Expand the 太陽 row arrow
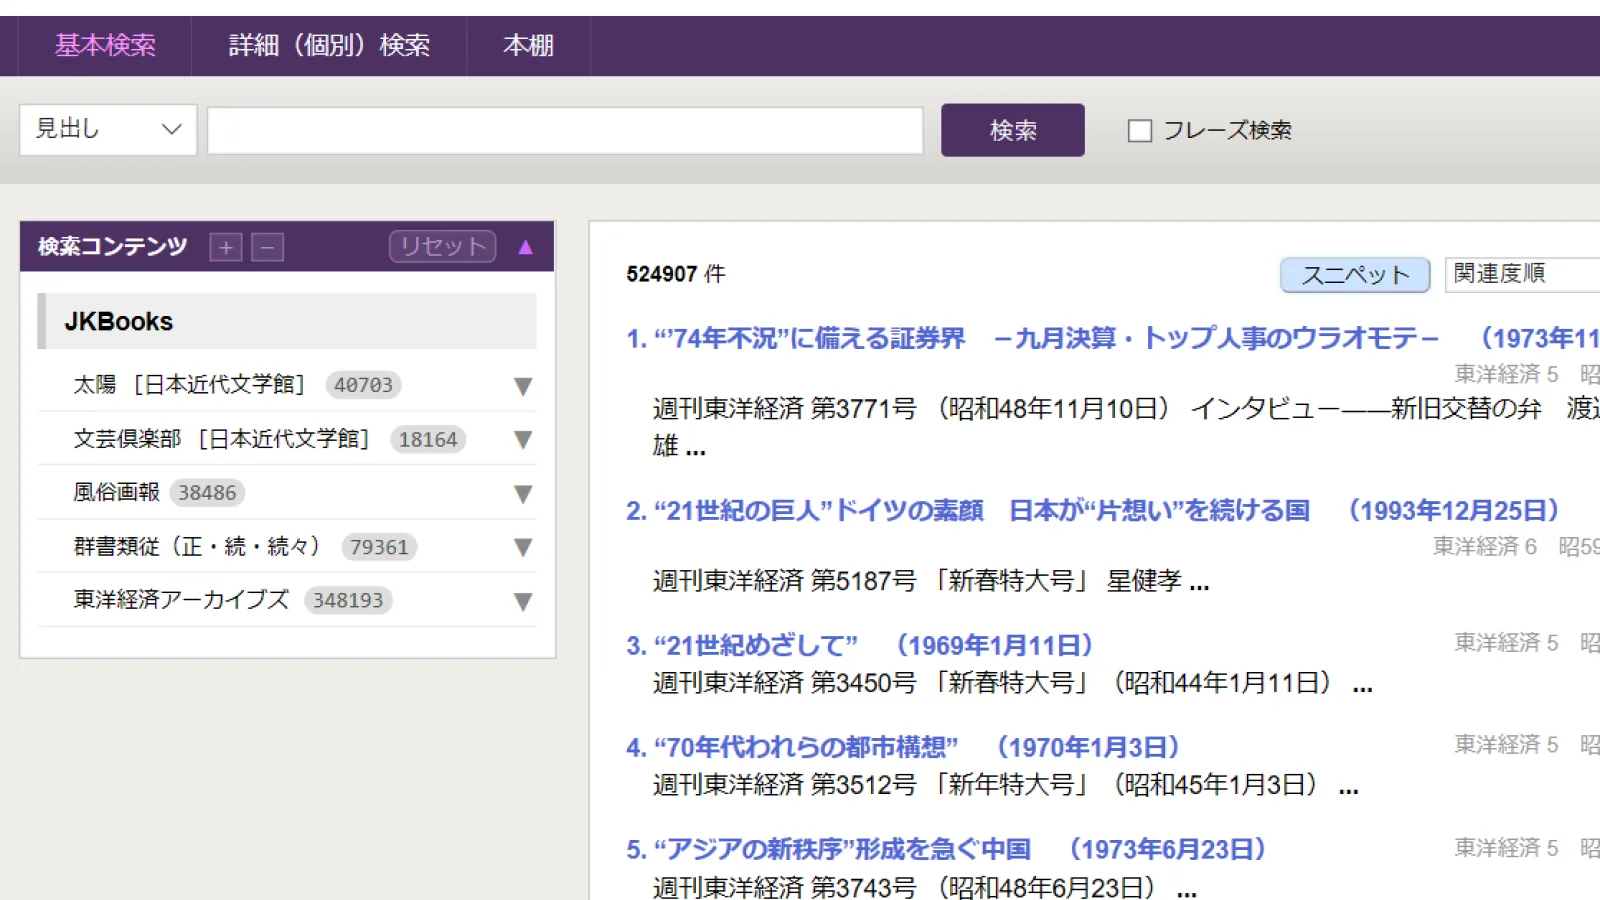The image size is (1600, 900). 522,386
